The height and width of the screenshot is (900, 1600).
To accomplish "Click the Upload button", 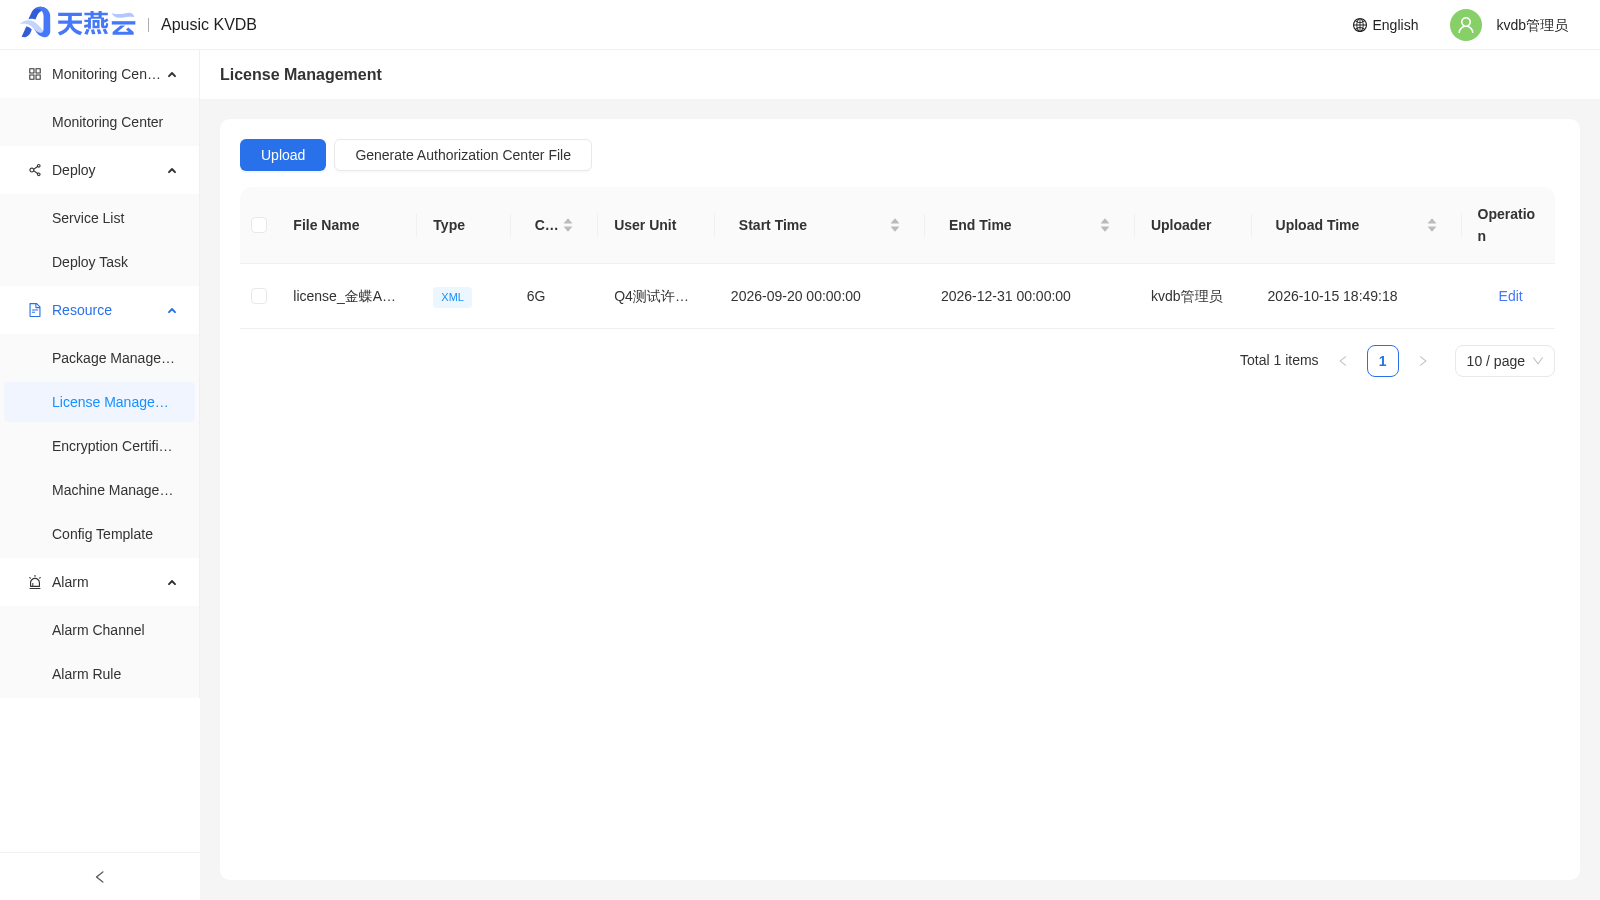I will coord(283,155).
